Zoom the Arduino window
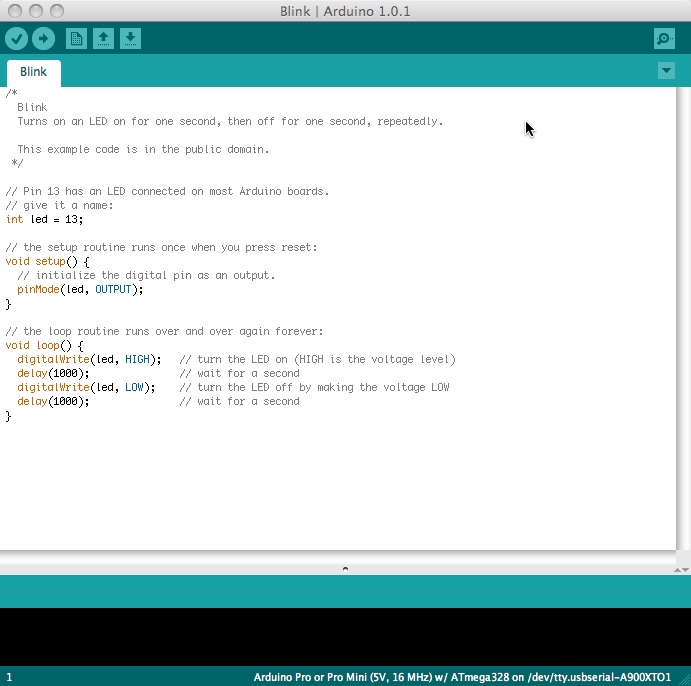Screen dimensions: 691x686 (55, 11)
